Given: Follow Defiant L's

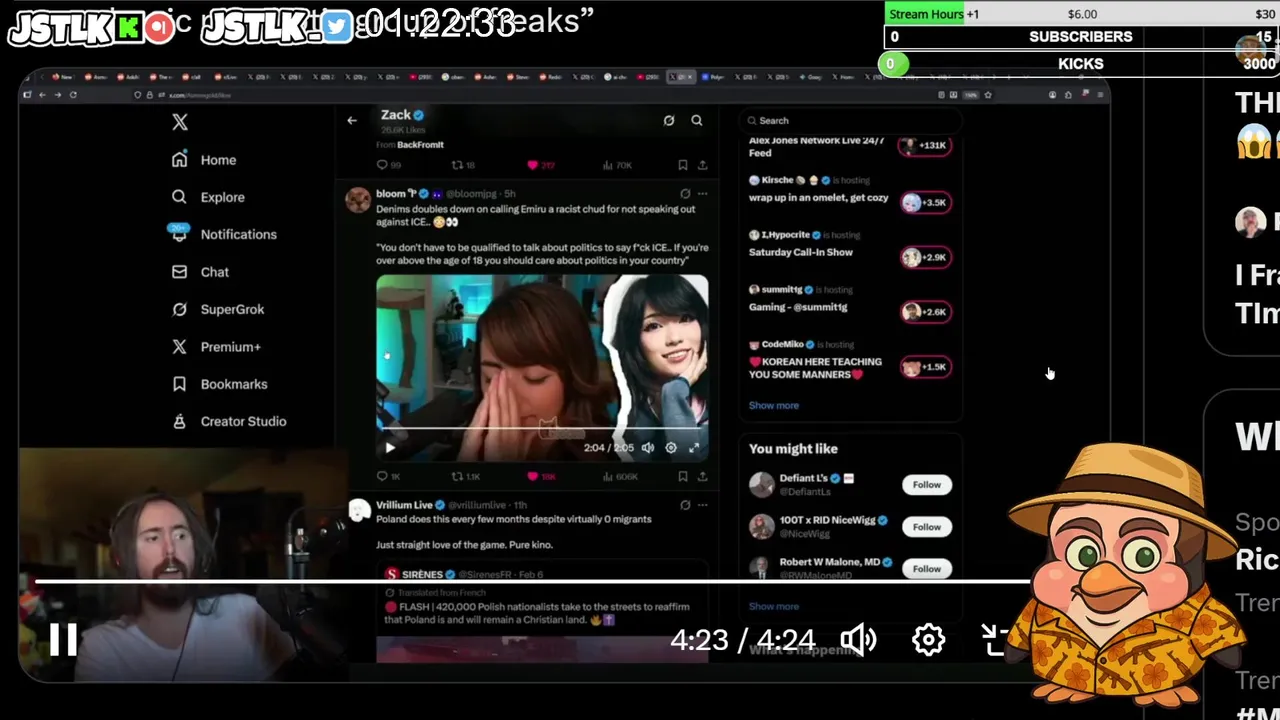Looking at the screenshot, I should tap(926, 485).
